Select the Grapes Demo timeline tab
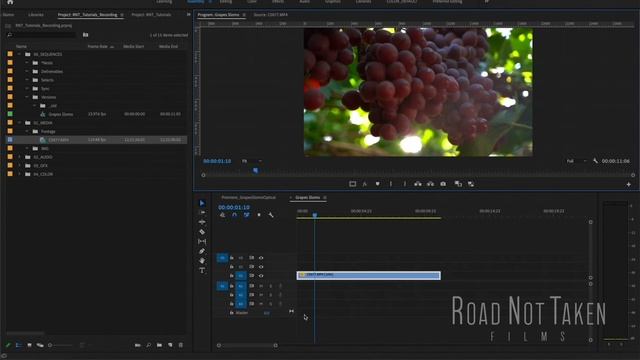640x360 pixels. pos(307,198)
